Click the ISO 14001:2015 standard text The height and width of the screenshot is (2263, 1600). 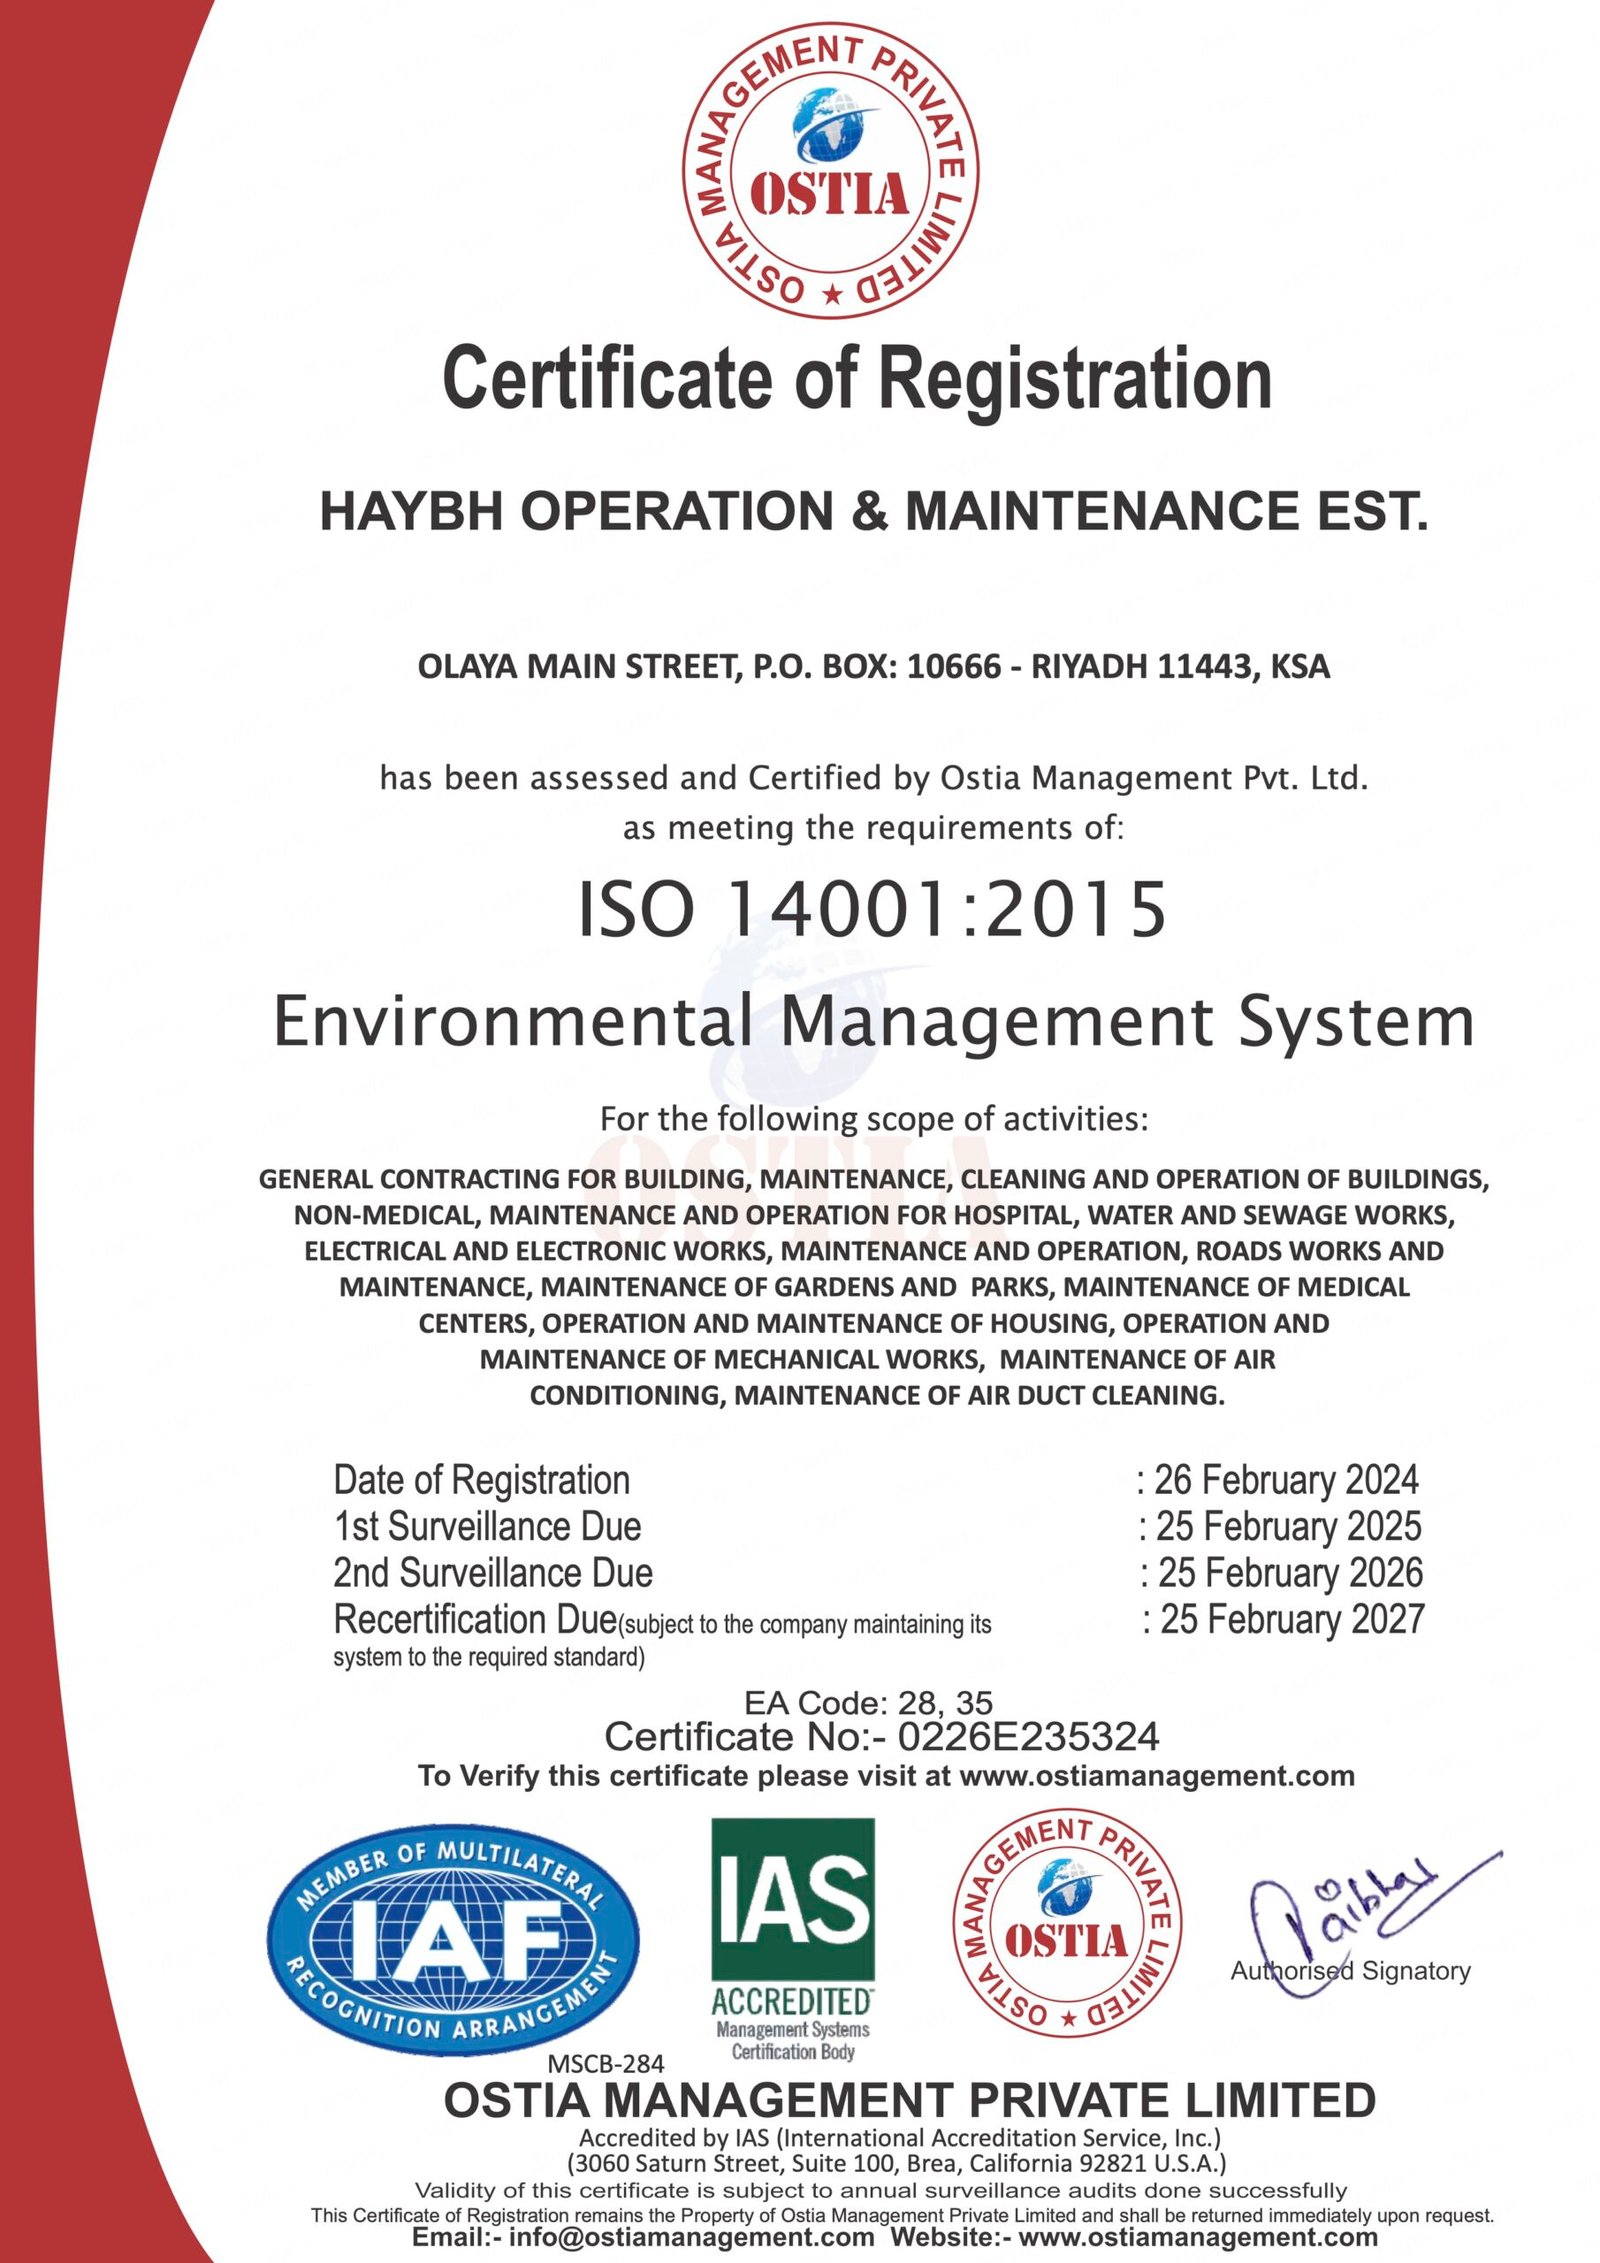(872, 909)
